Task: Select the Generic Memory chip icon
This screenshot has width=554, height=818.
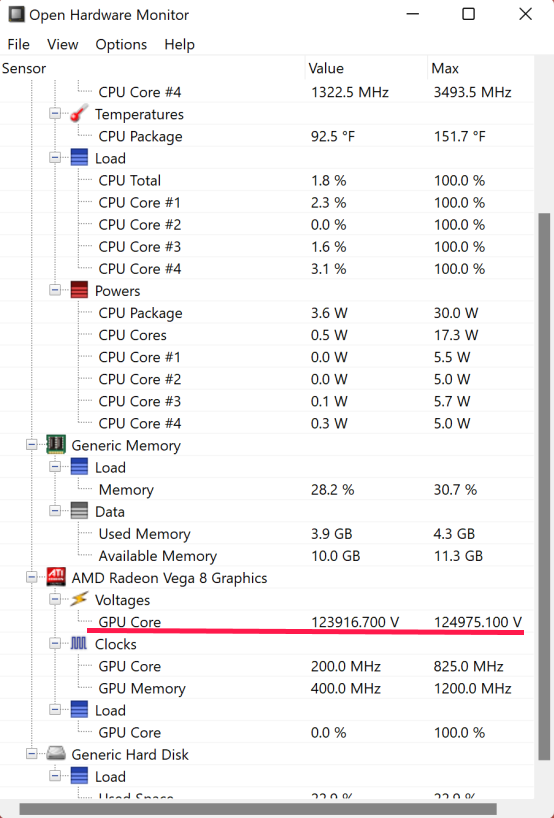Action: pyautogui.click(x=56, y=444)
